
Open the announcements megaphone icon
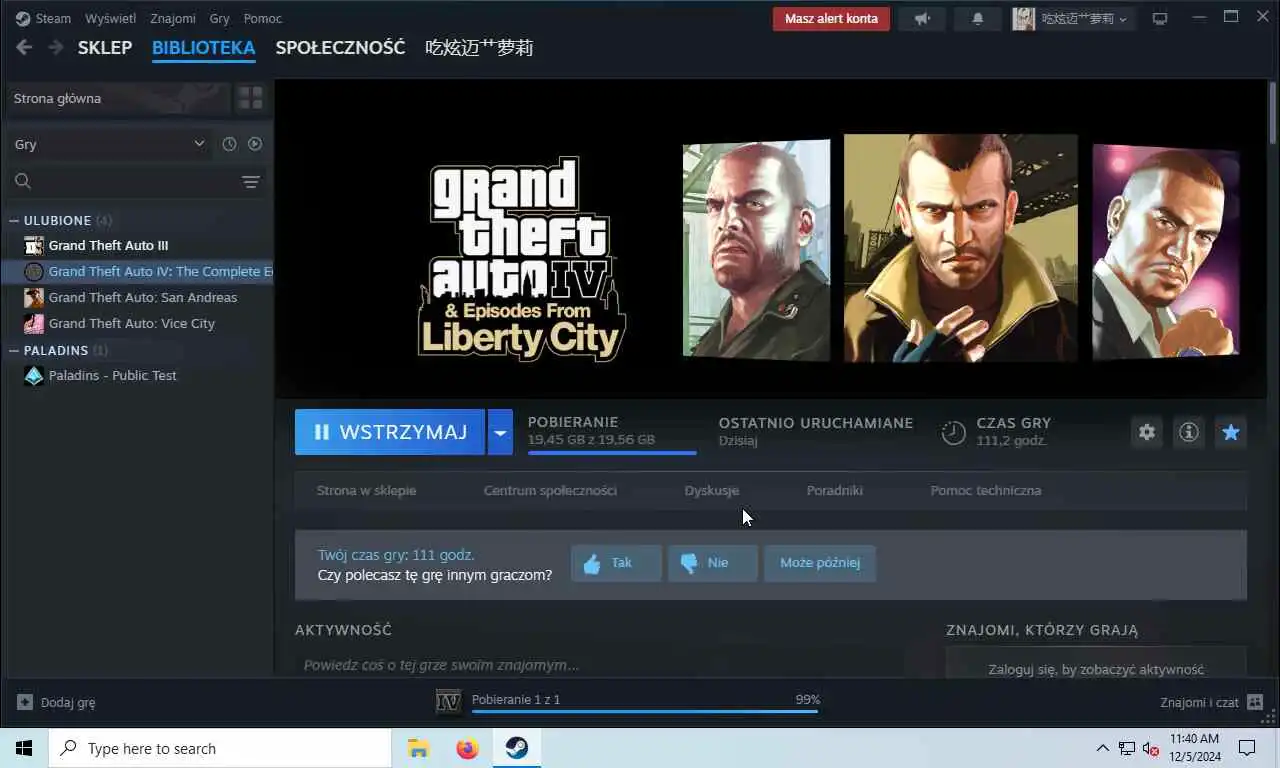coord(922,18)
